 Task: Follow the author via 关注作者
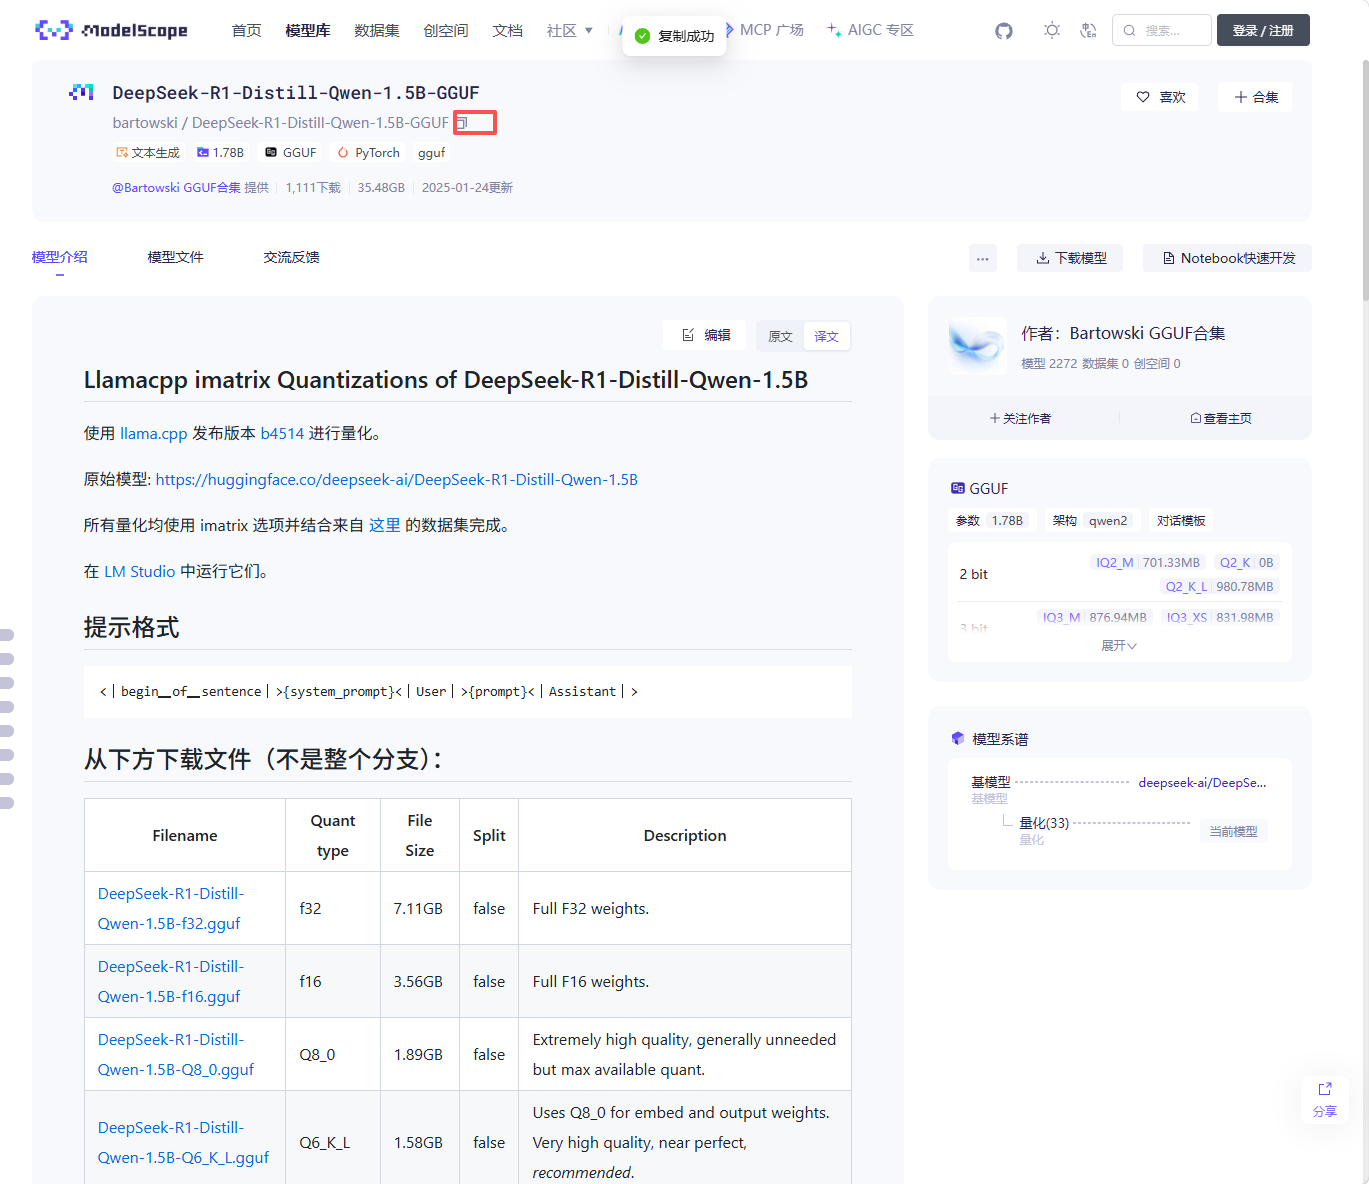tap(1020, 418)
